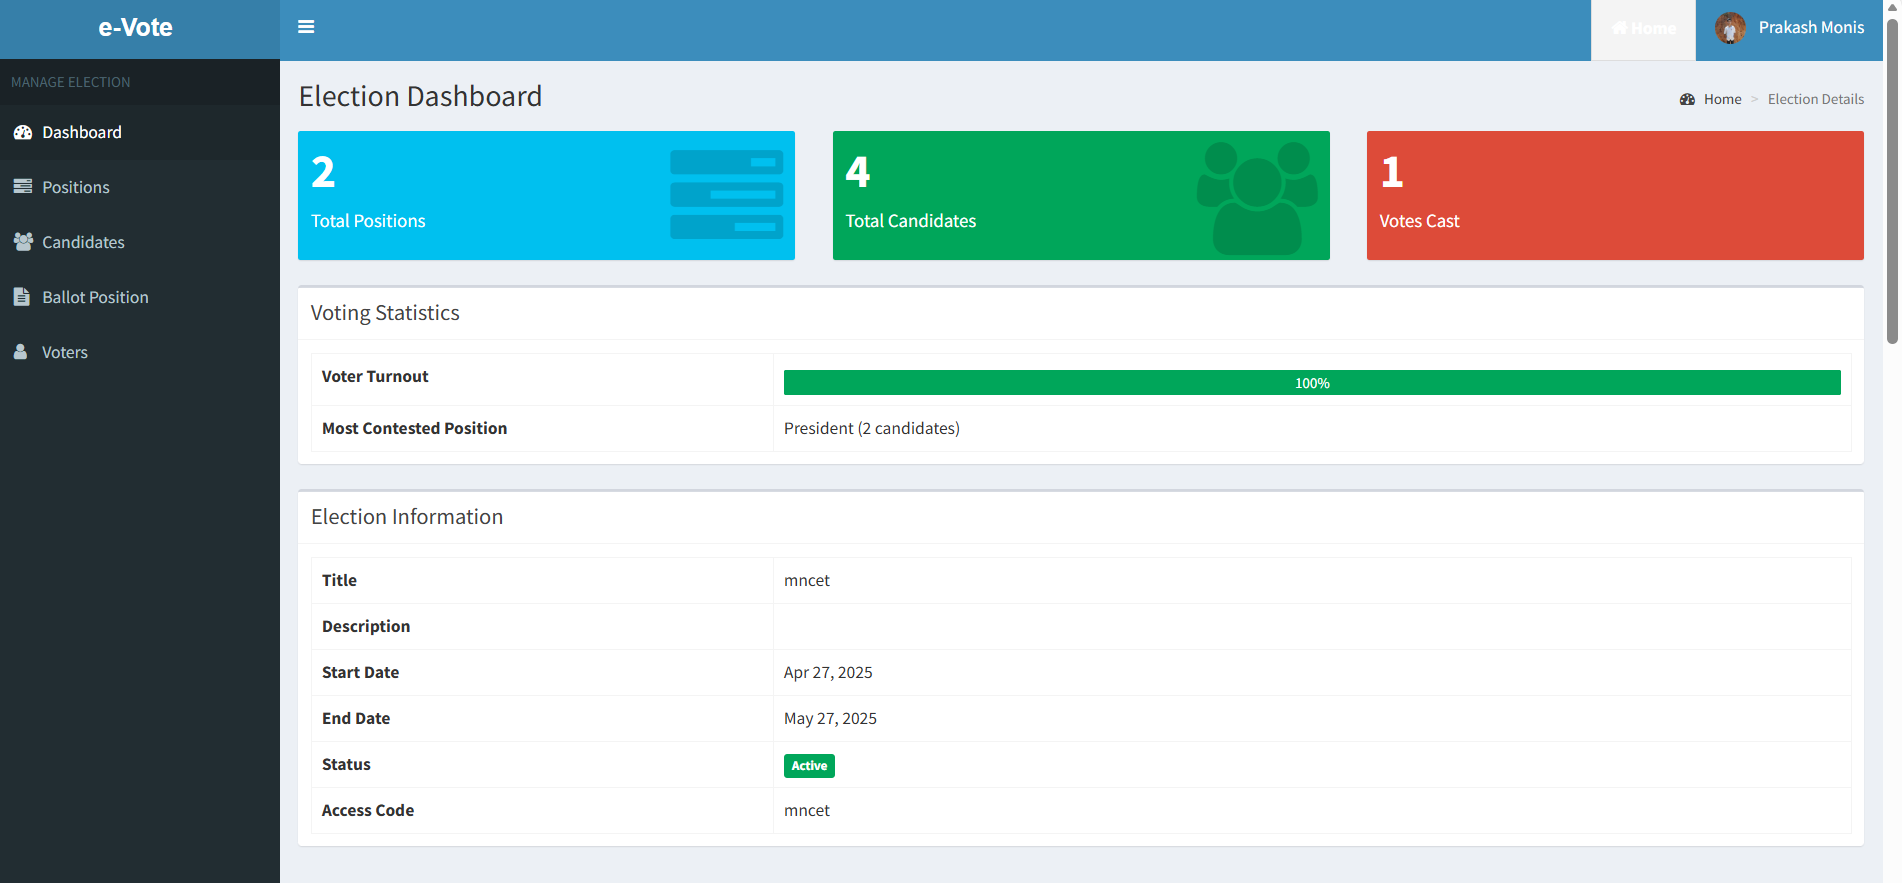Select Candidates in the sidebar

pos(83,242)
